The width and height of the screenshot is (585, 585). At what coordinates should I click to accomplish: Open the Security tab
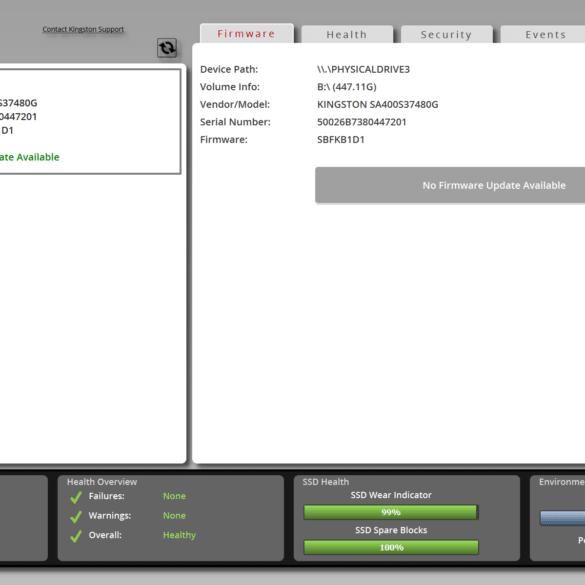point(447,34)
